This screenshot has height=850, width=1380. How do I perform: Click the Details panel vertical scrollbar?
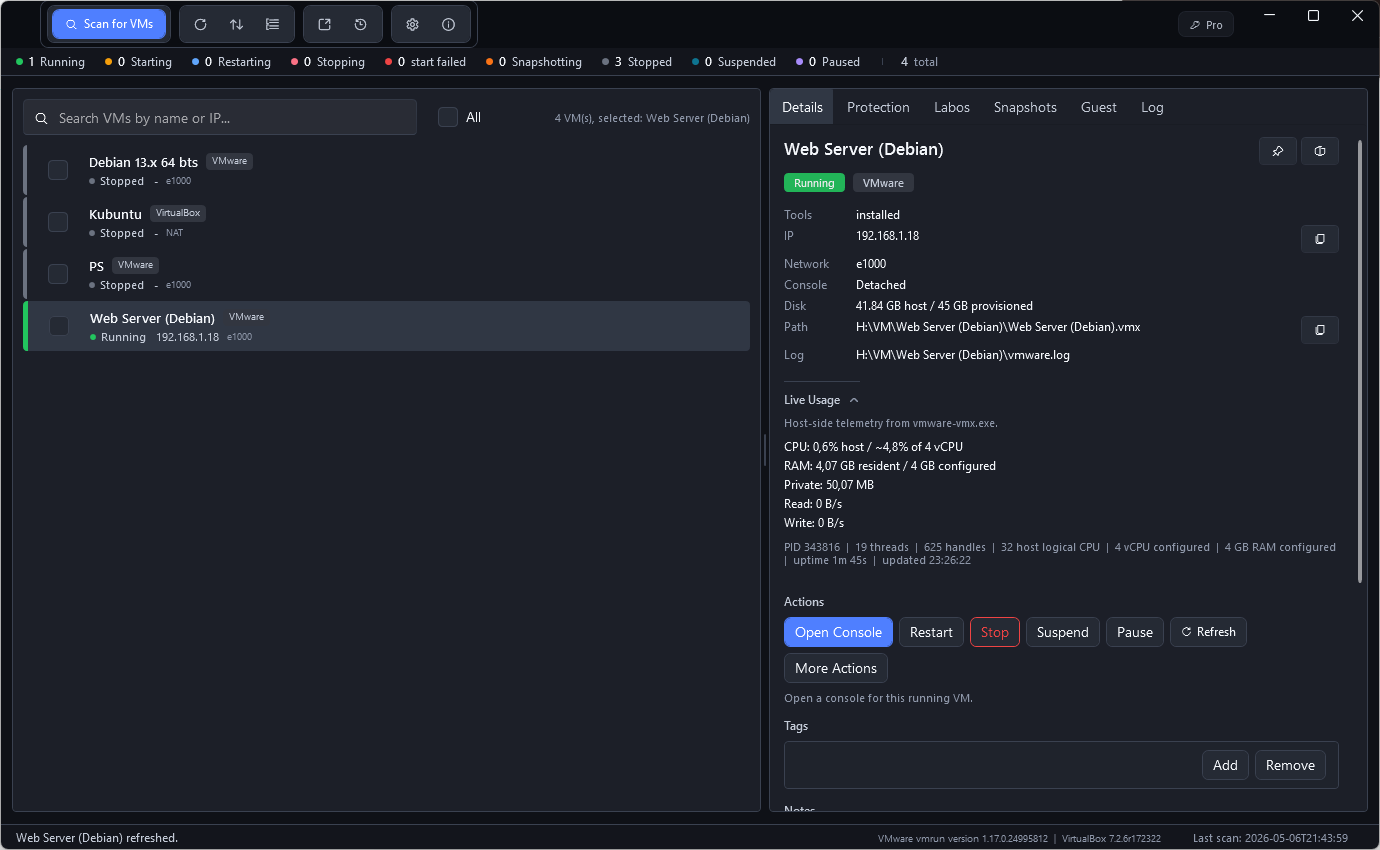(1359, 360)
